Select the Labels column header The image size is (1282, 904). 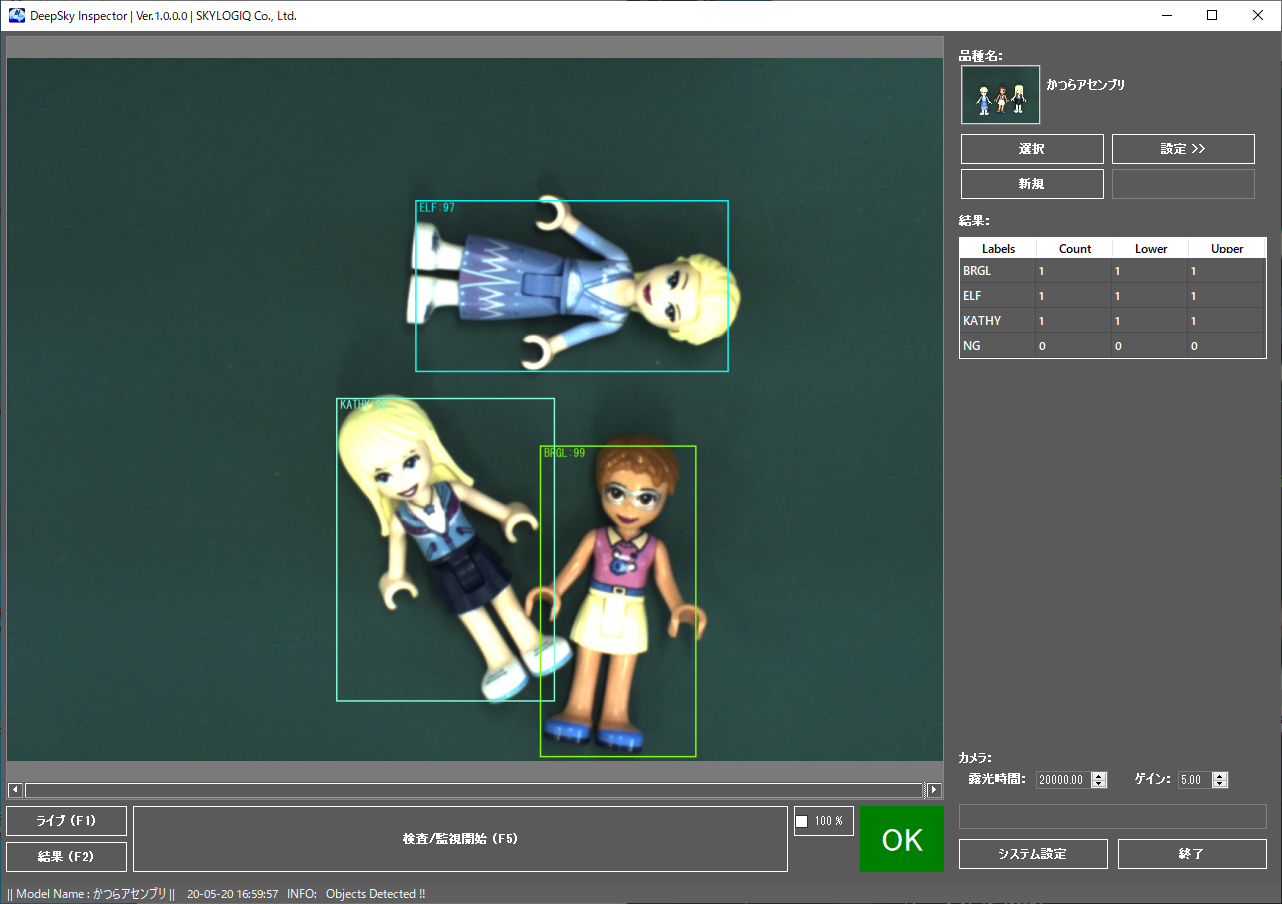click(x=998, y=248)
